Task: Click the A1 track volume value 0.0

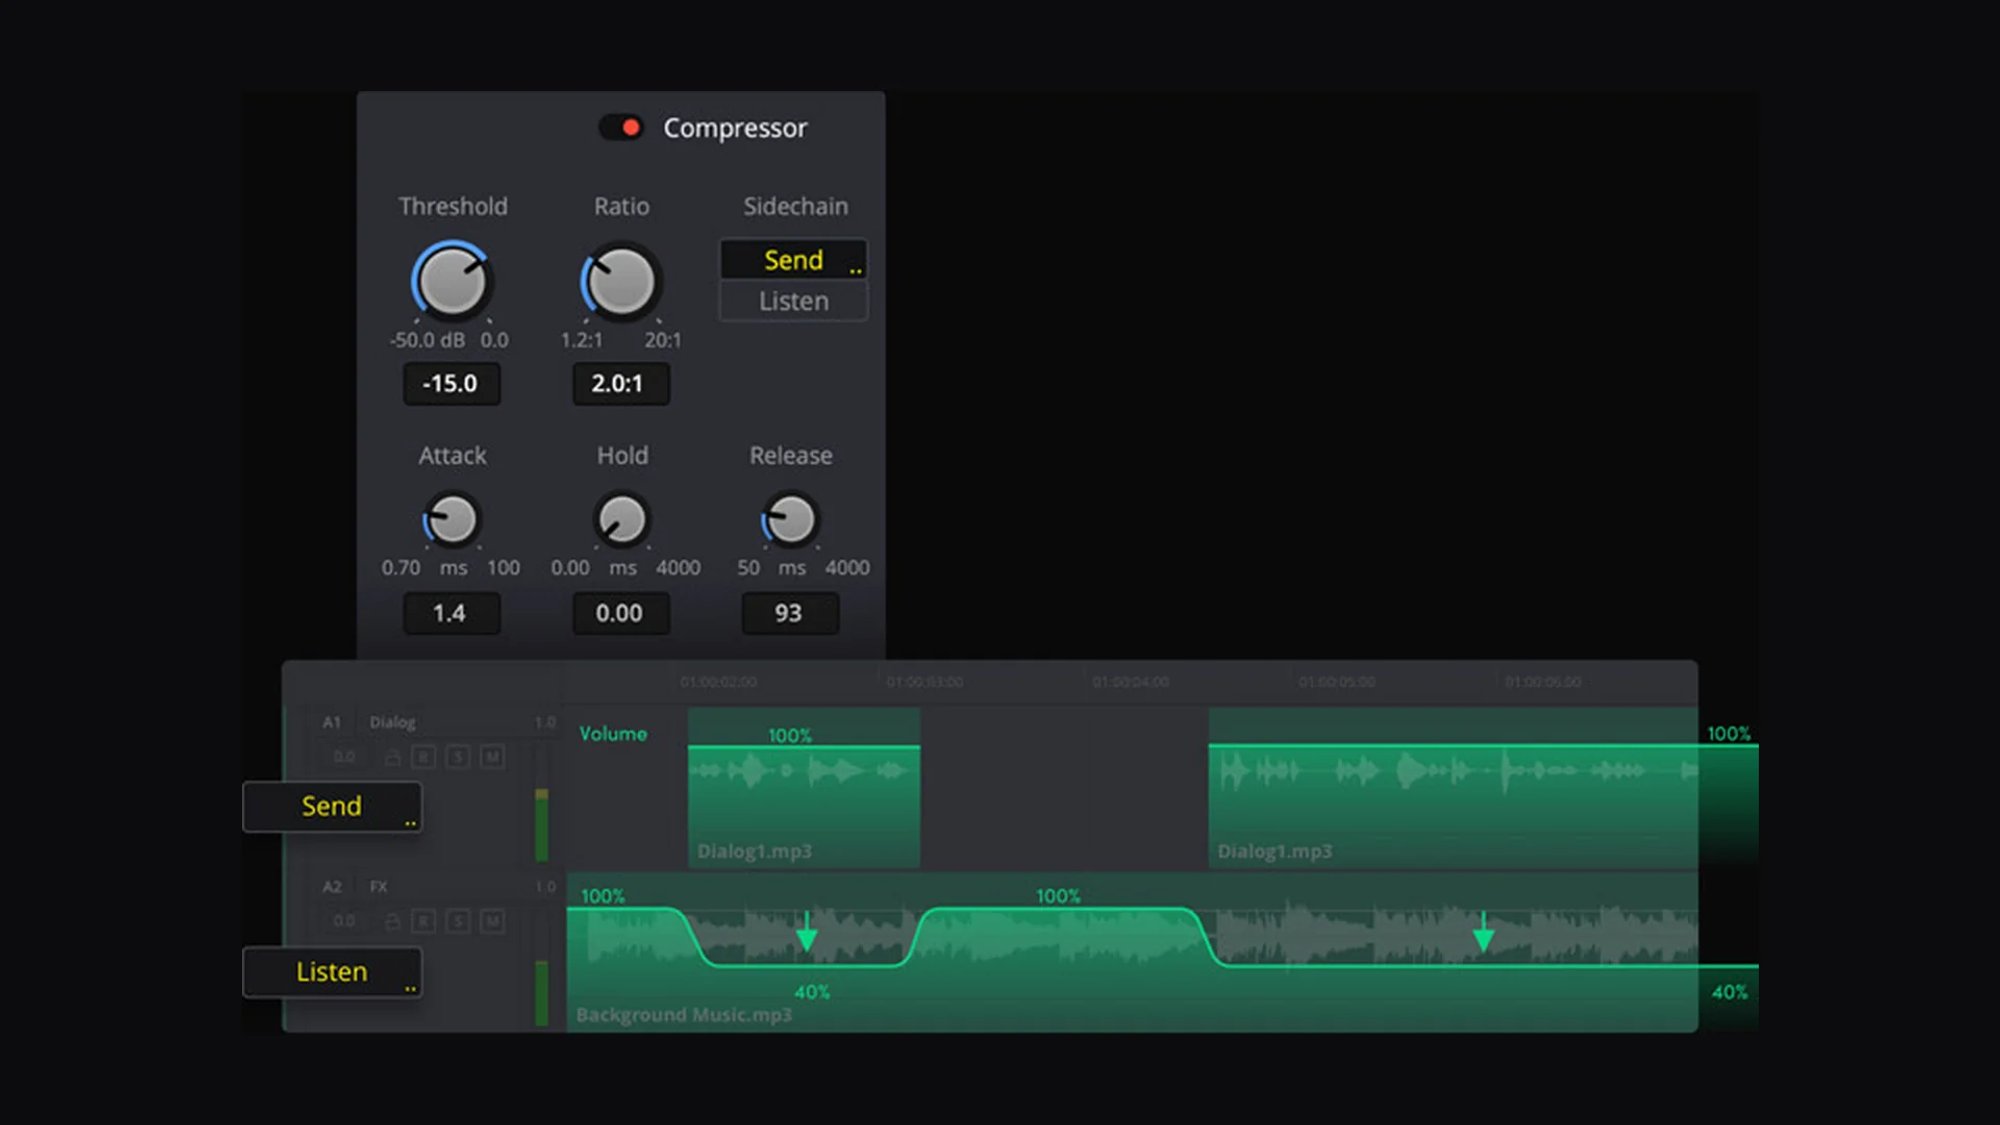Action: [344, 757]
